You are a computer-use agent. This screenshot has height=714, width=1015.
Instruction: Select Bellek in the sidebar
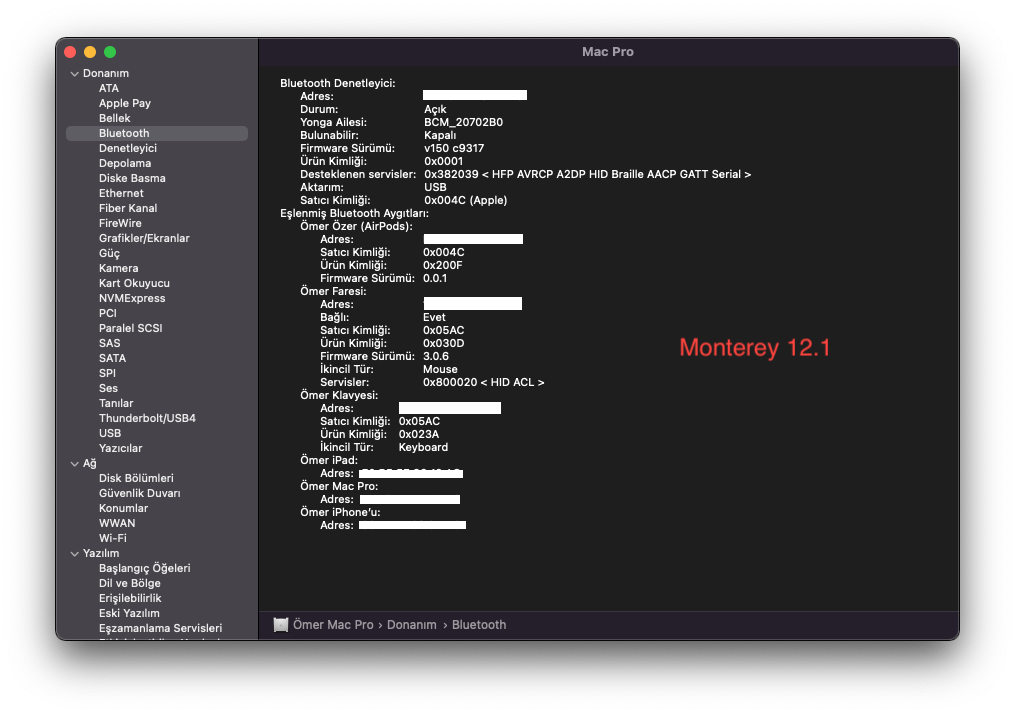(x=115, y=118)
